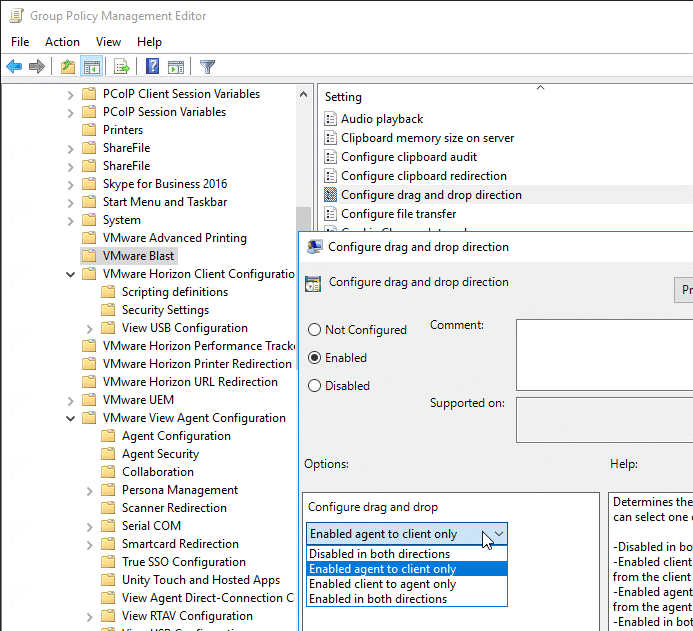
Task: Click the Configure file transfer setting icon
Action: pyautogui.click(x=330, y=214)
